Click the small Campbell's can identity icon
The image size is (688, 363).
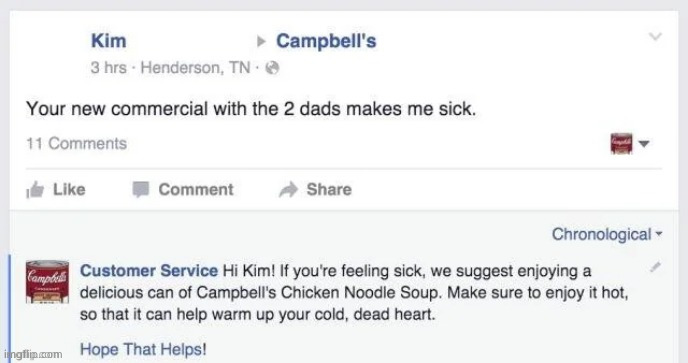621,144
